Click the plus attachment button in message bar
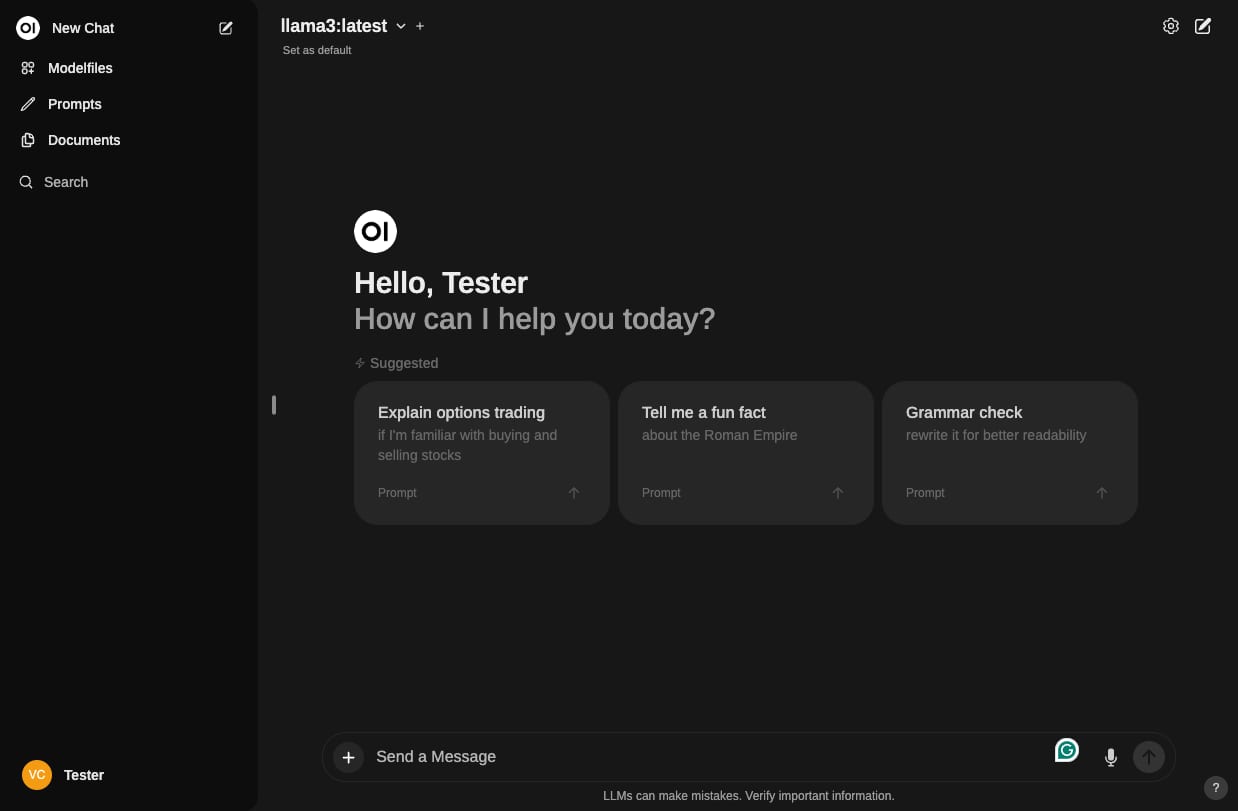1238x811 pixels. click(x=348, y=757)
